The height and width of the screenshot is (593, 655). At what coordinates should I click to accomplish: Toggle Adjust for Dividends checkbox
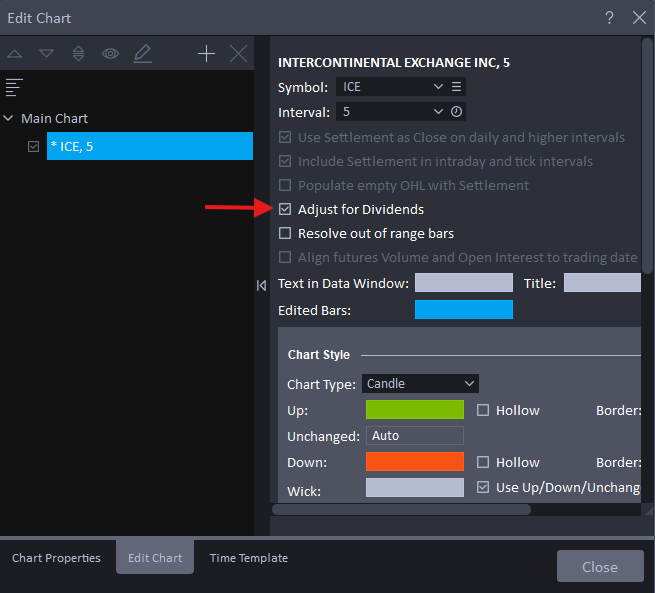pos(286,210)
